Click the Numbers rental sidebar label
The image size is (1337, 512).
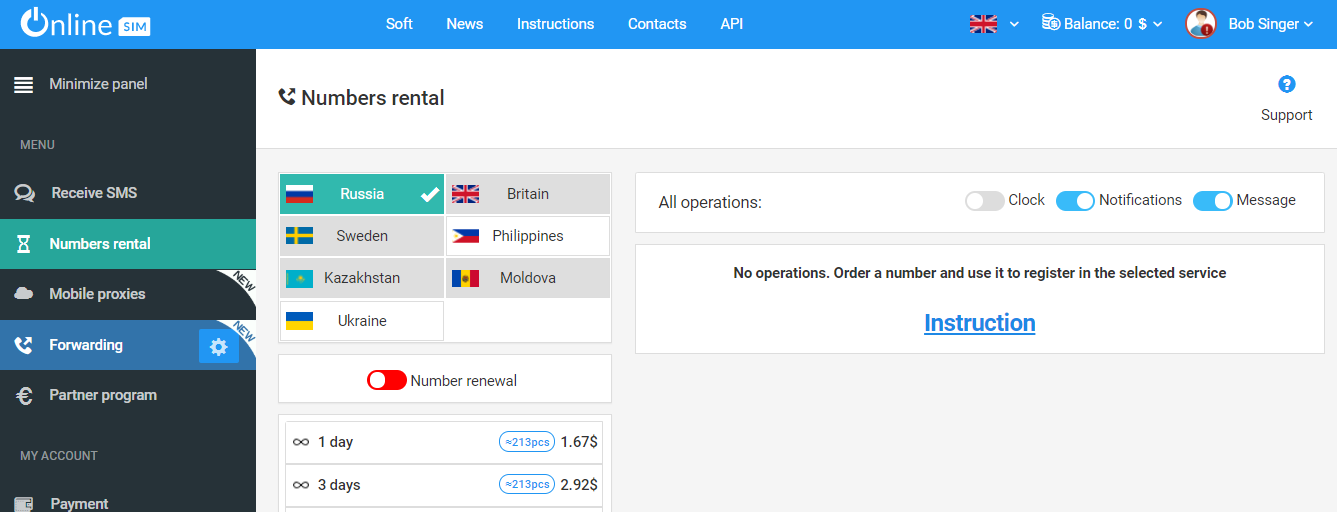(100, 244)
